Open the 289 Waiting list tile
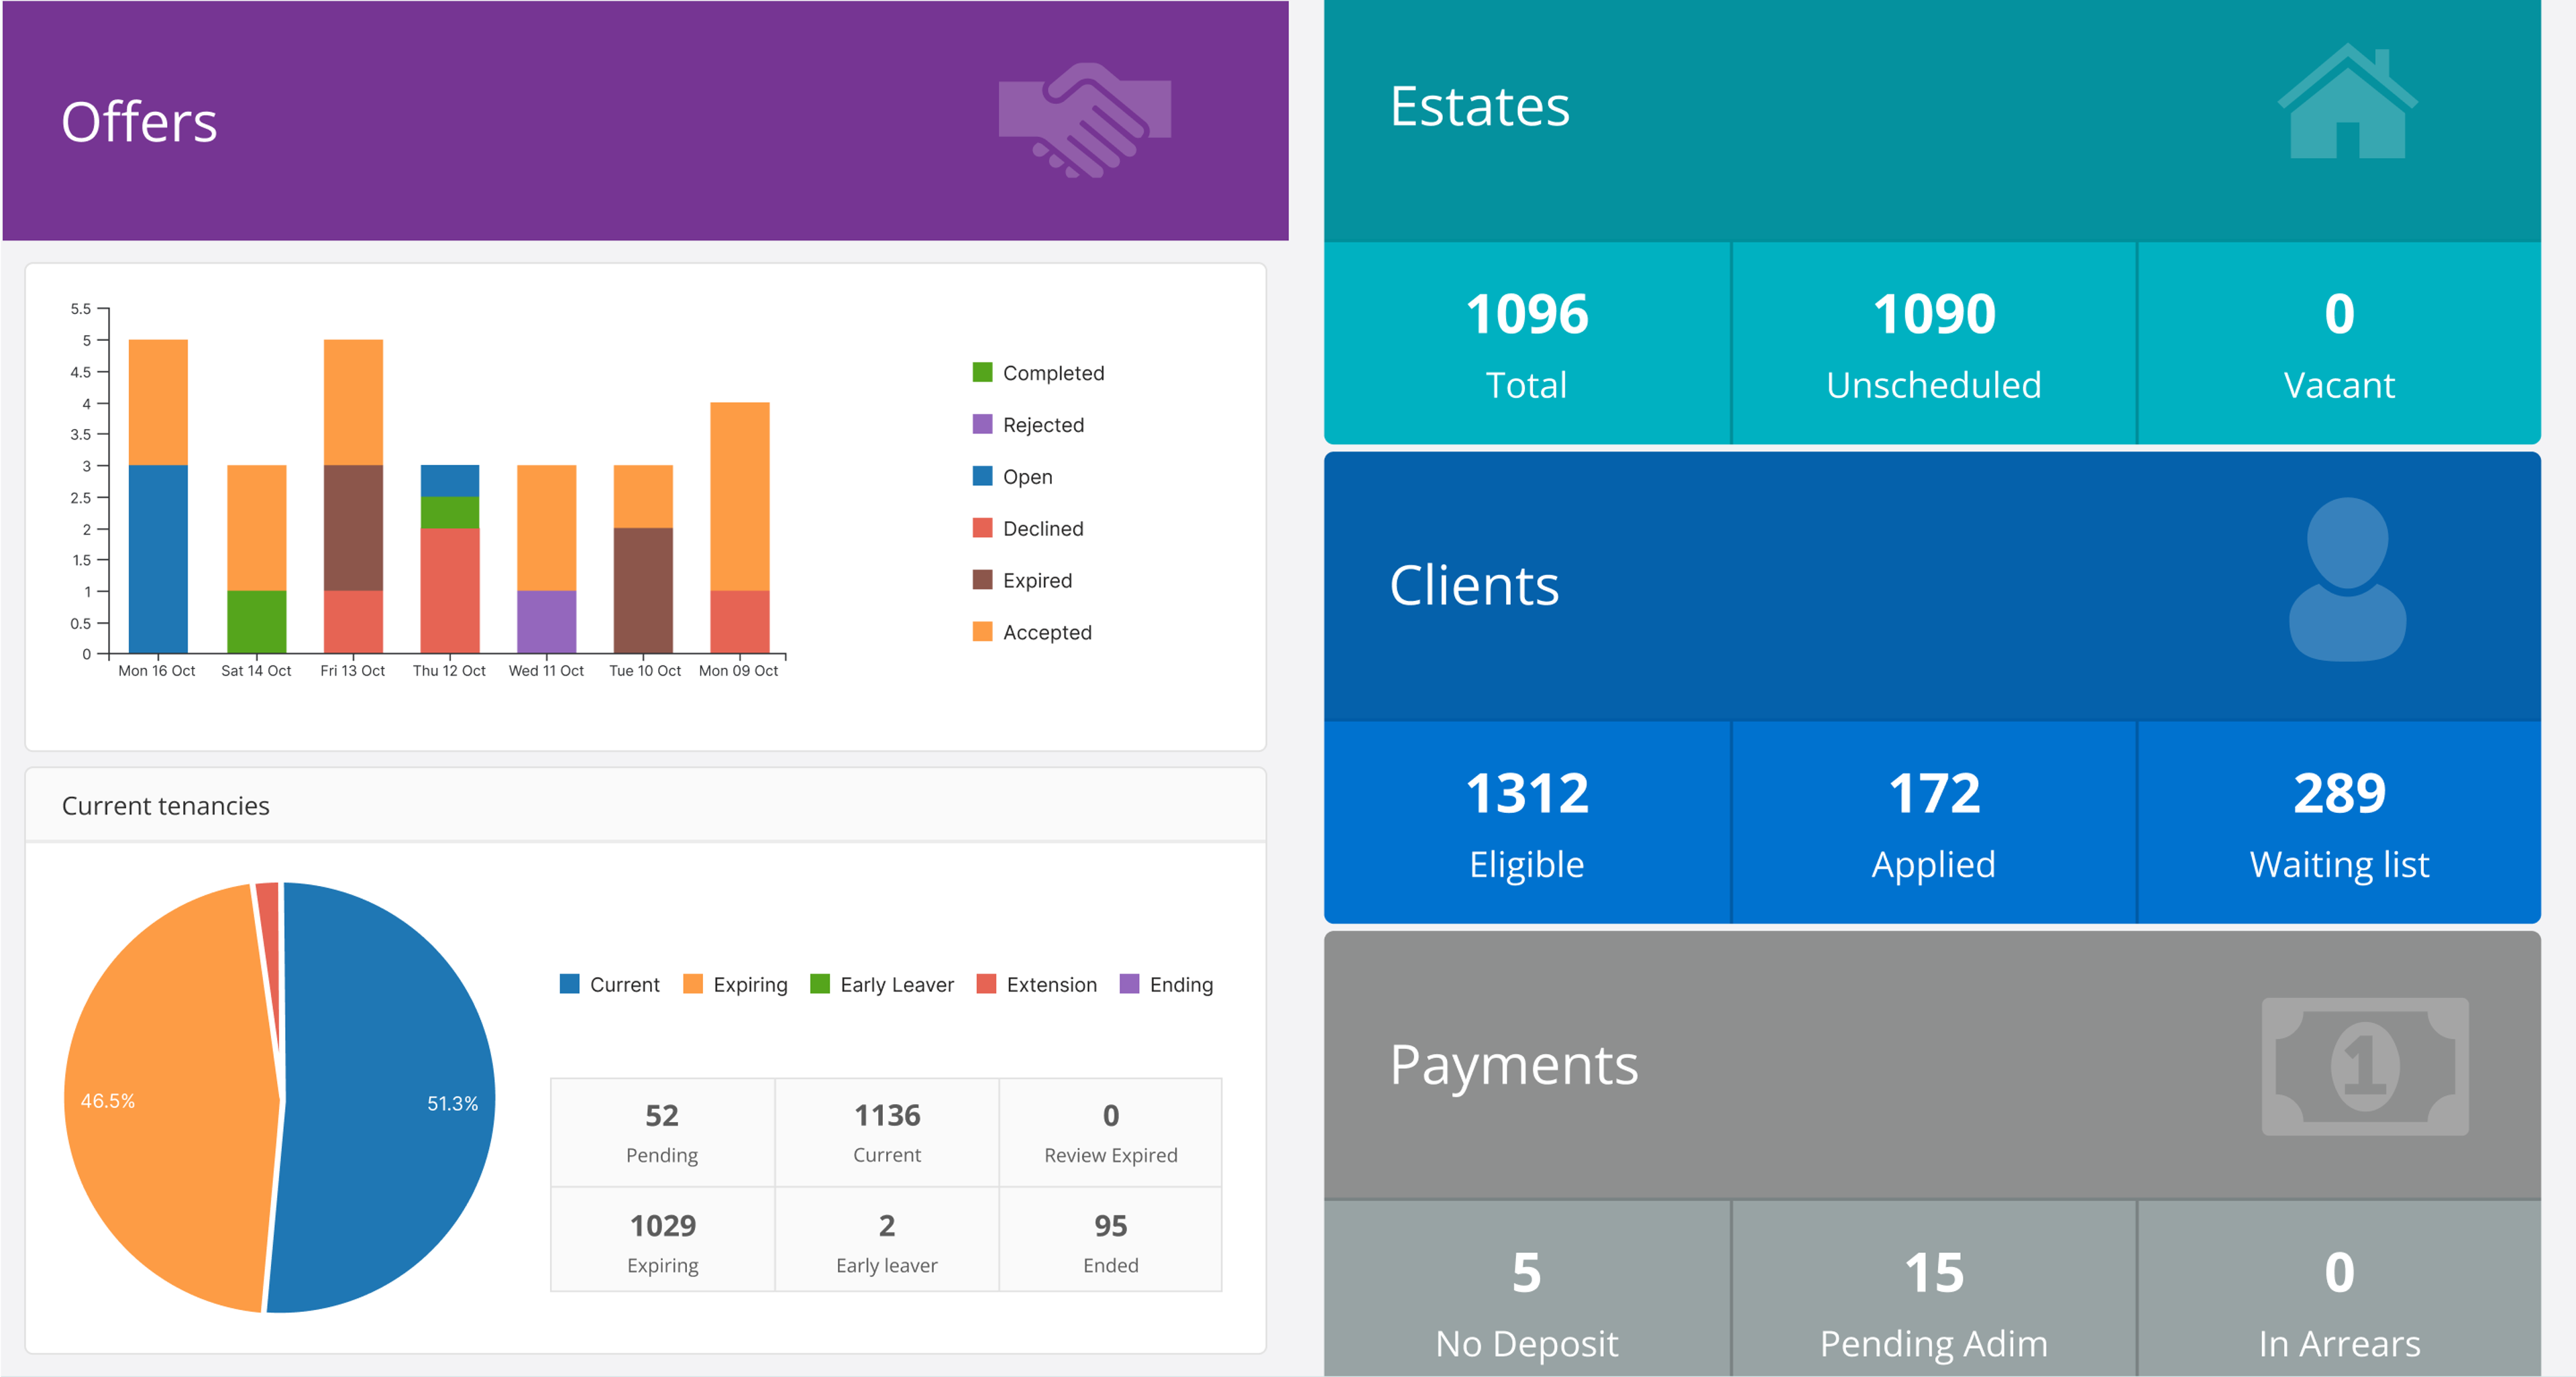2576x1377 pixels. [2338, 822]
